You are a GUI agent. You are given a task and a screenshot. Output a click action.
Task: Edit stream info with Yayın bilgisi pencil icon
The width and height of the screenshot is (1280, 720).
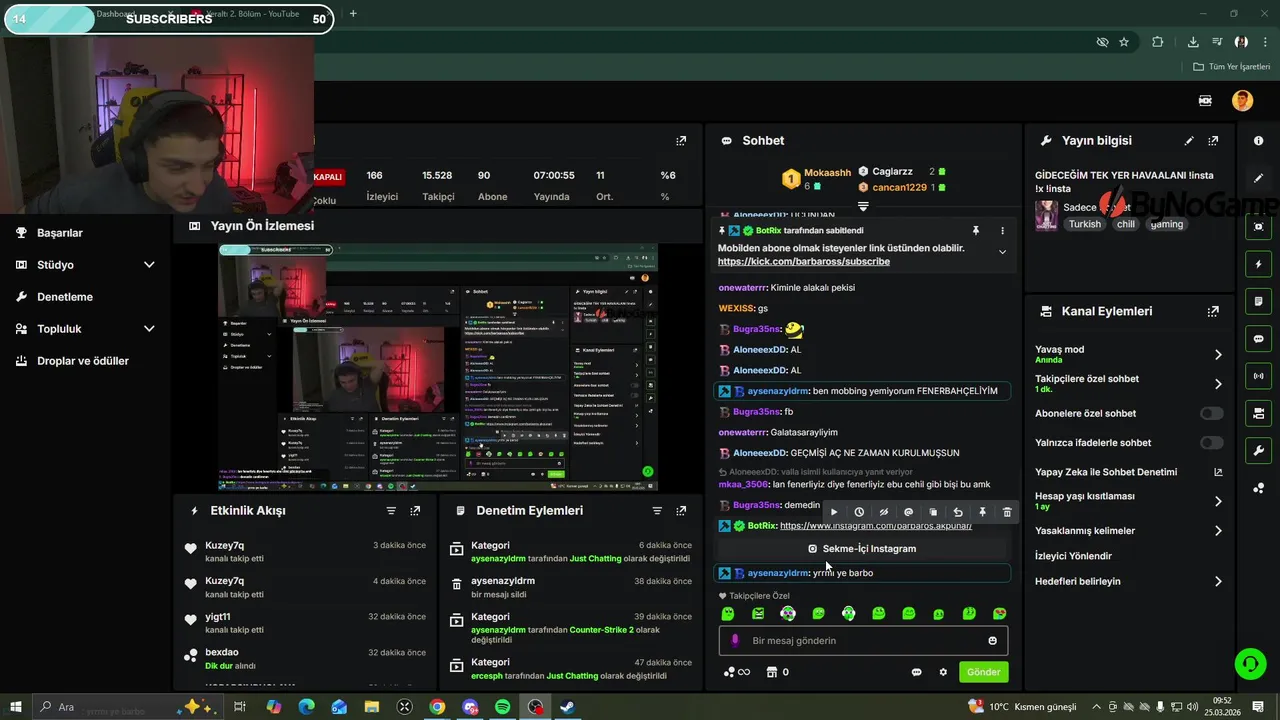pyautogui.click(x=1189, y=141)
